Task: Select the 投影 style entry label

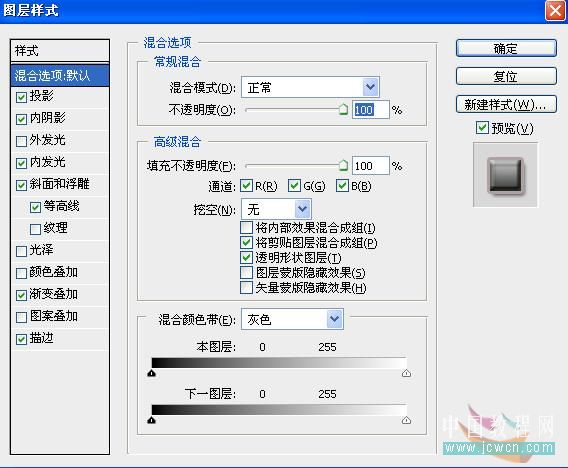Action: tap(41, 96)
